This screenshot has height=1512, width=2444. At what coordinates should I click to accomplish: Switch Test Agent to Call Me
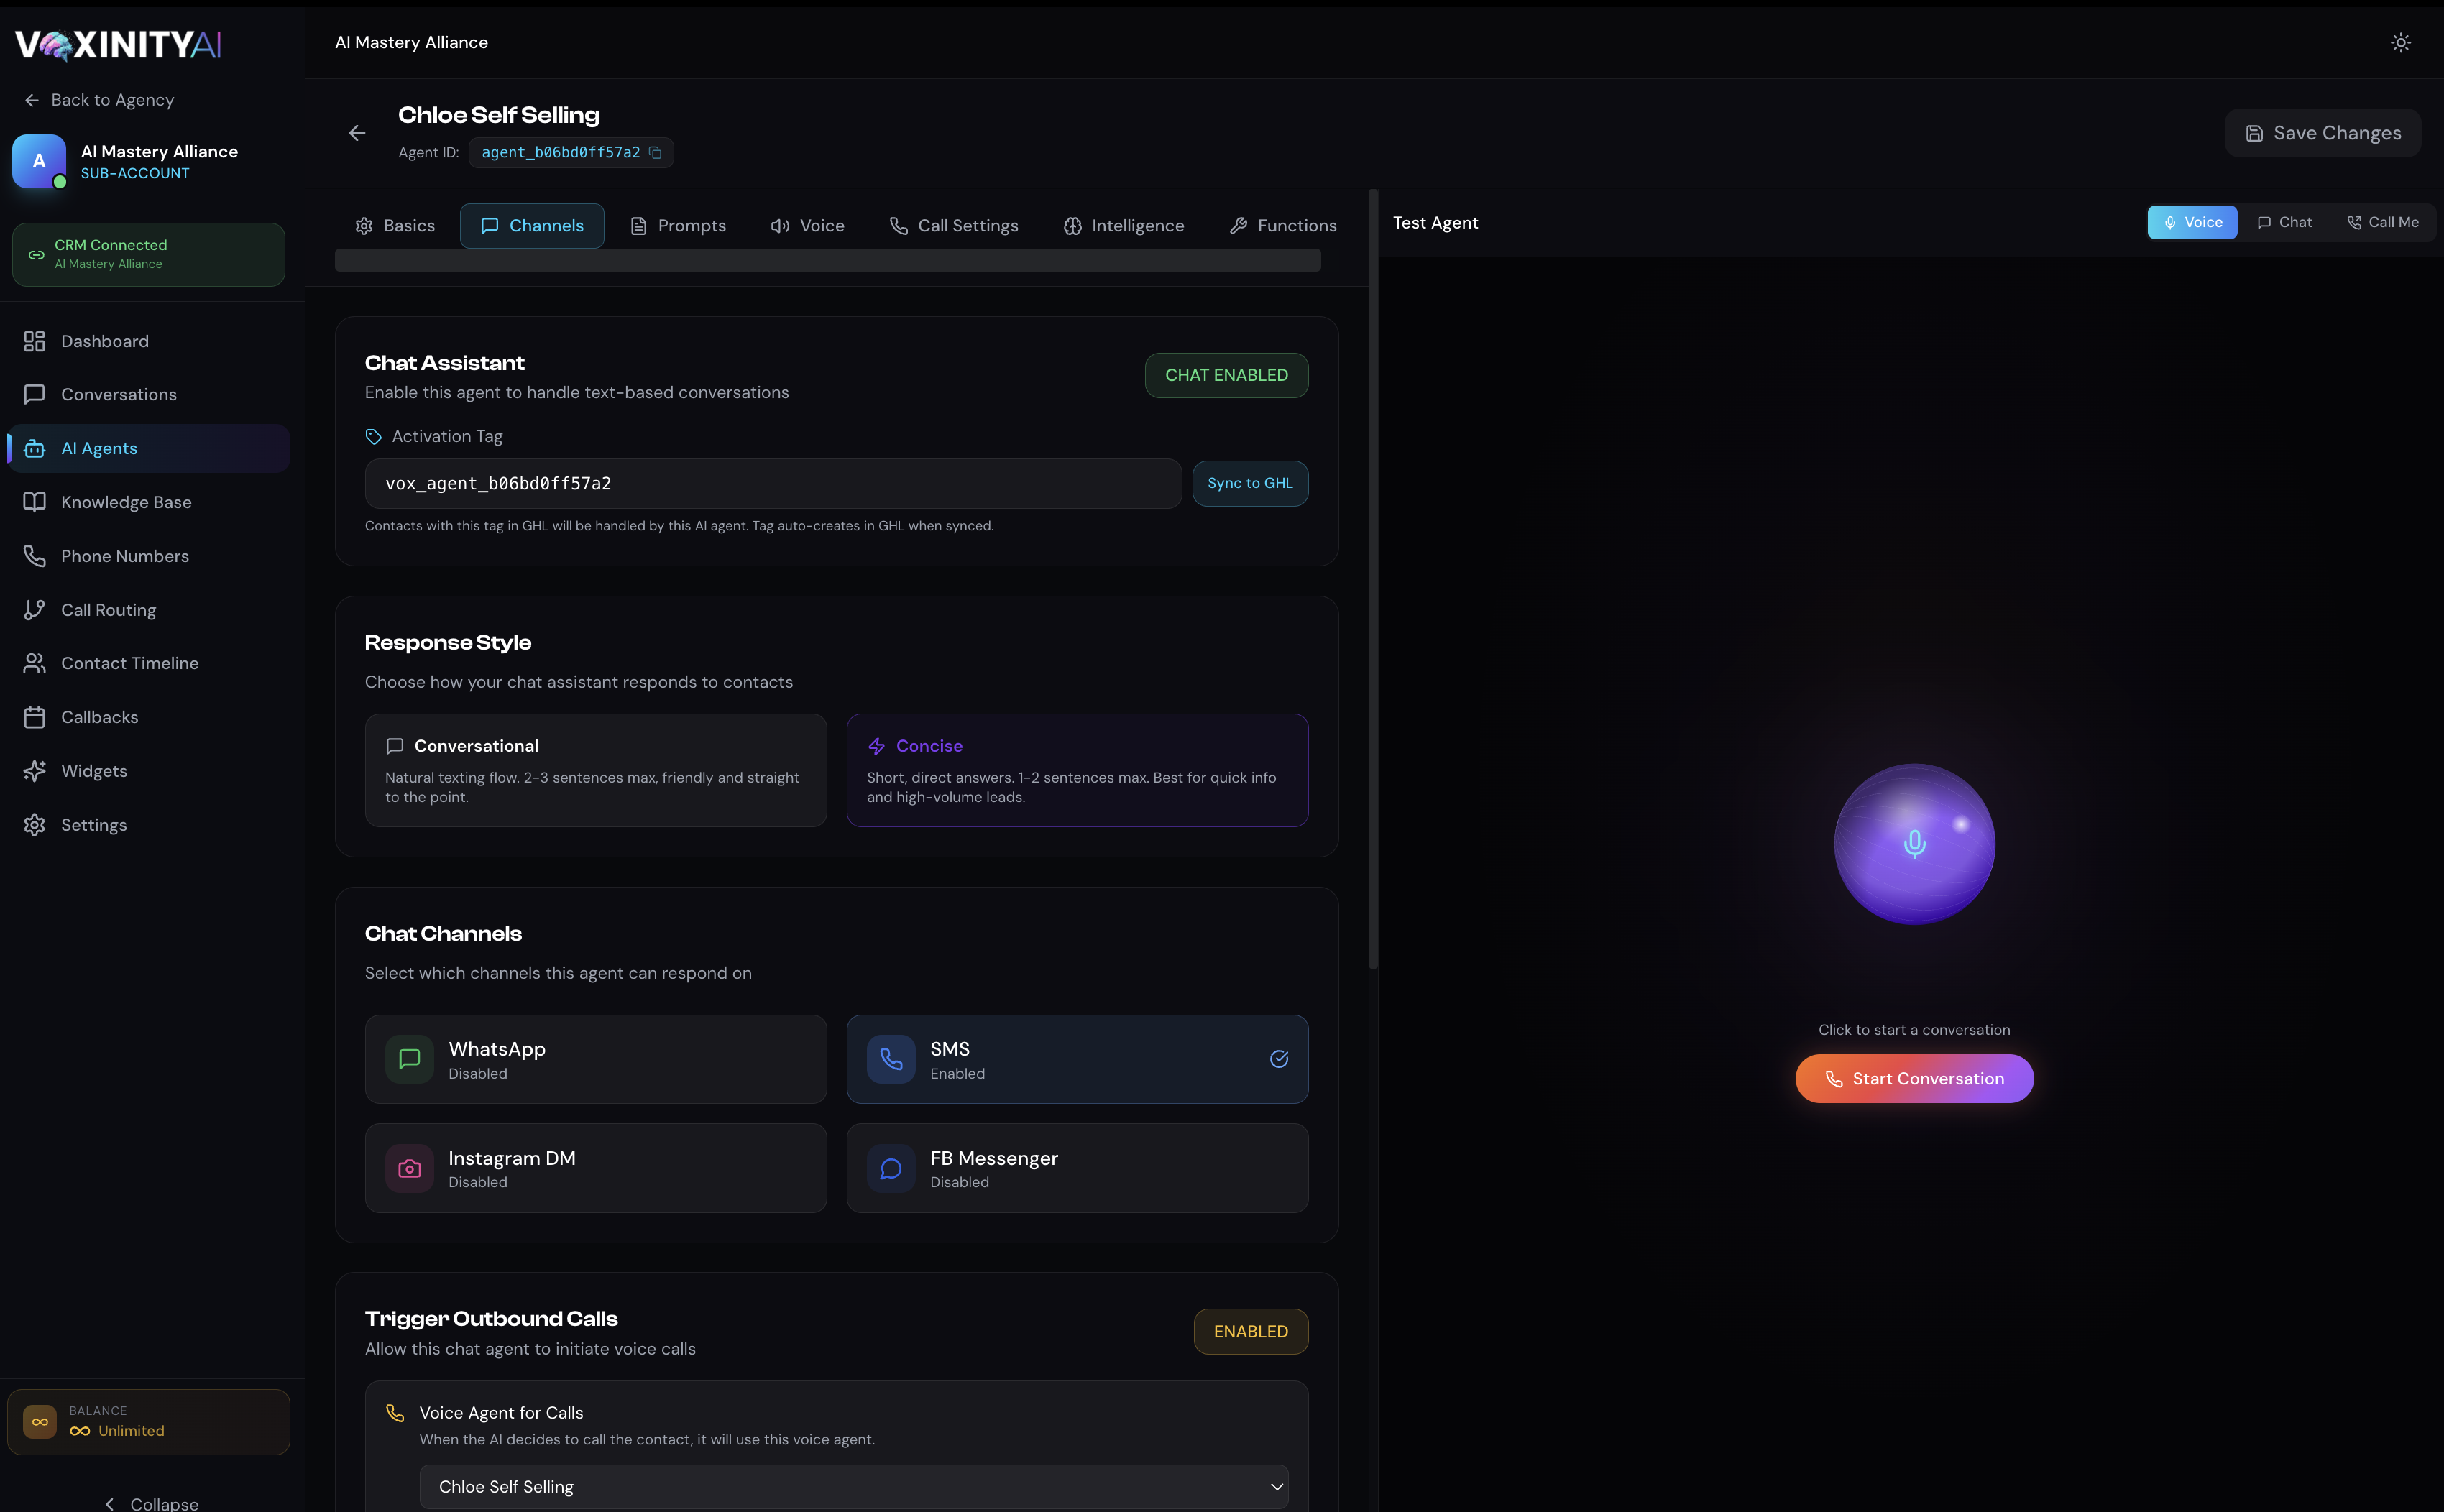[2383, 222]
